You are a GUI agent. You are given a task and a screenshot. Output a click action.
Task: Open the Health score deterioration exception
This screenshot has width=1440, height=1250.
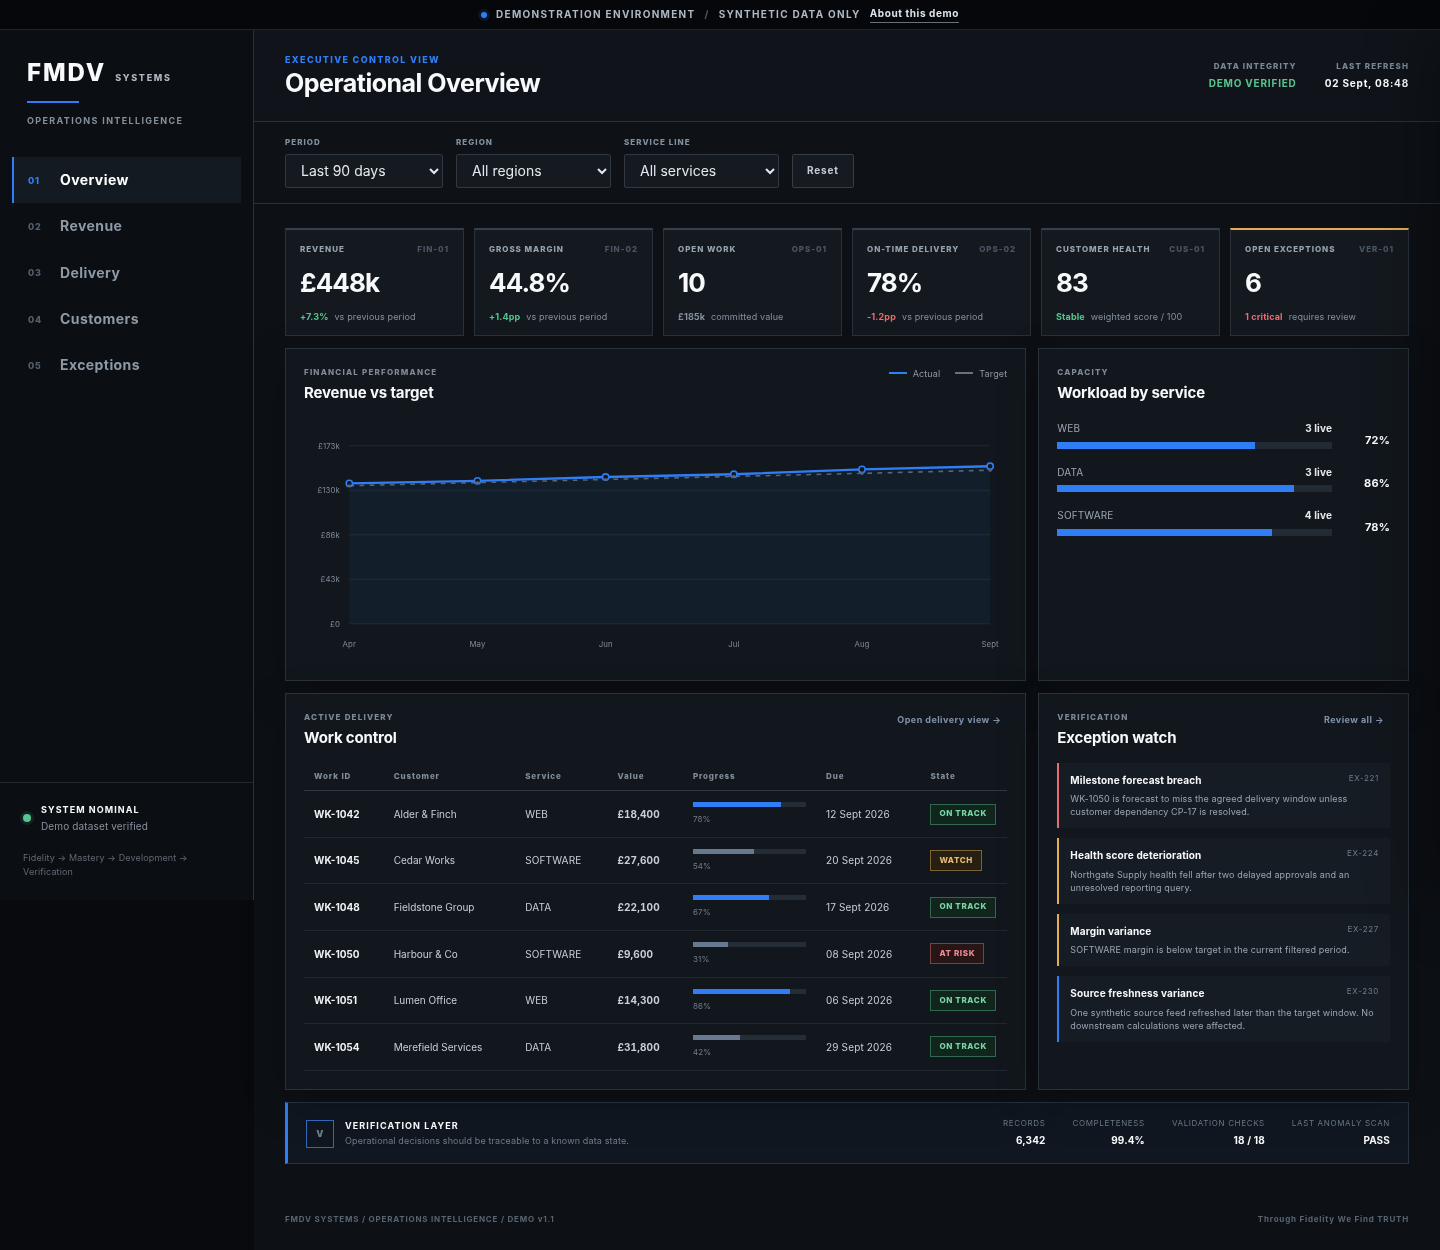(1223, 871)
